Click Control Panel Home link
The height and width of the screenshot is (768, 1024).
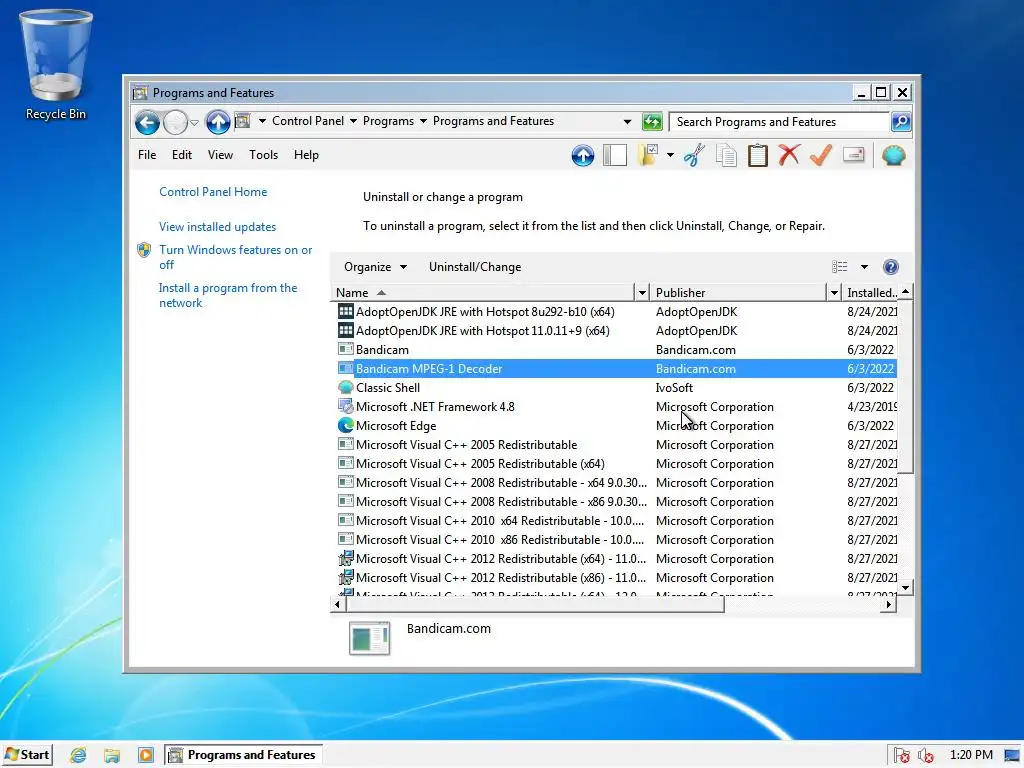[x=213, y=192]
